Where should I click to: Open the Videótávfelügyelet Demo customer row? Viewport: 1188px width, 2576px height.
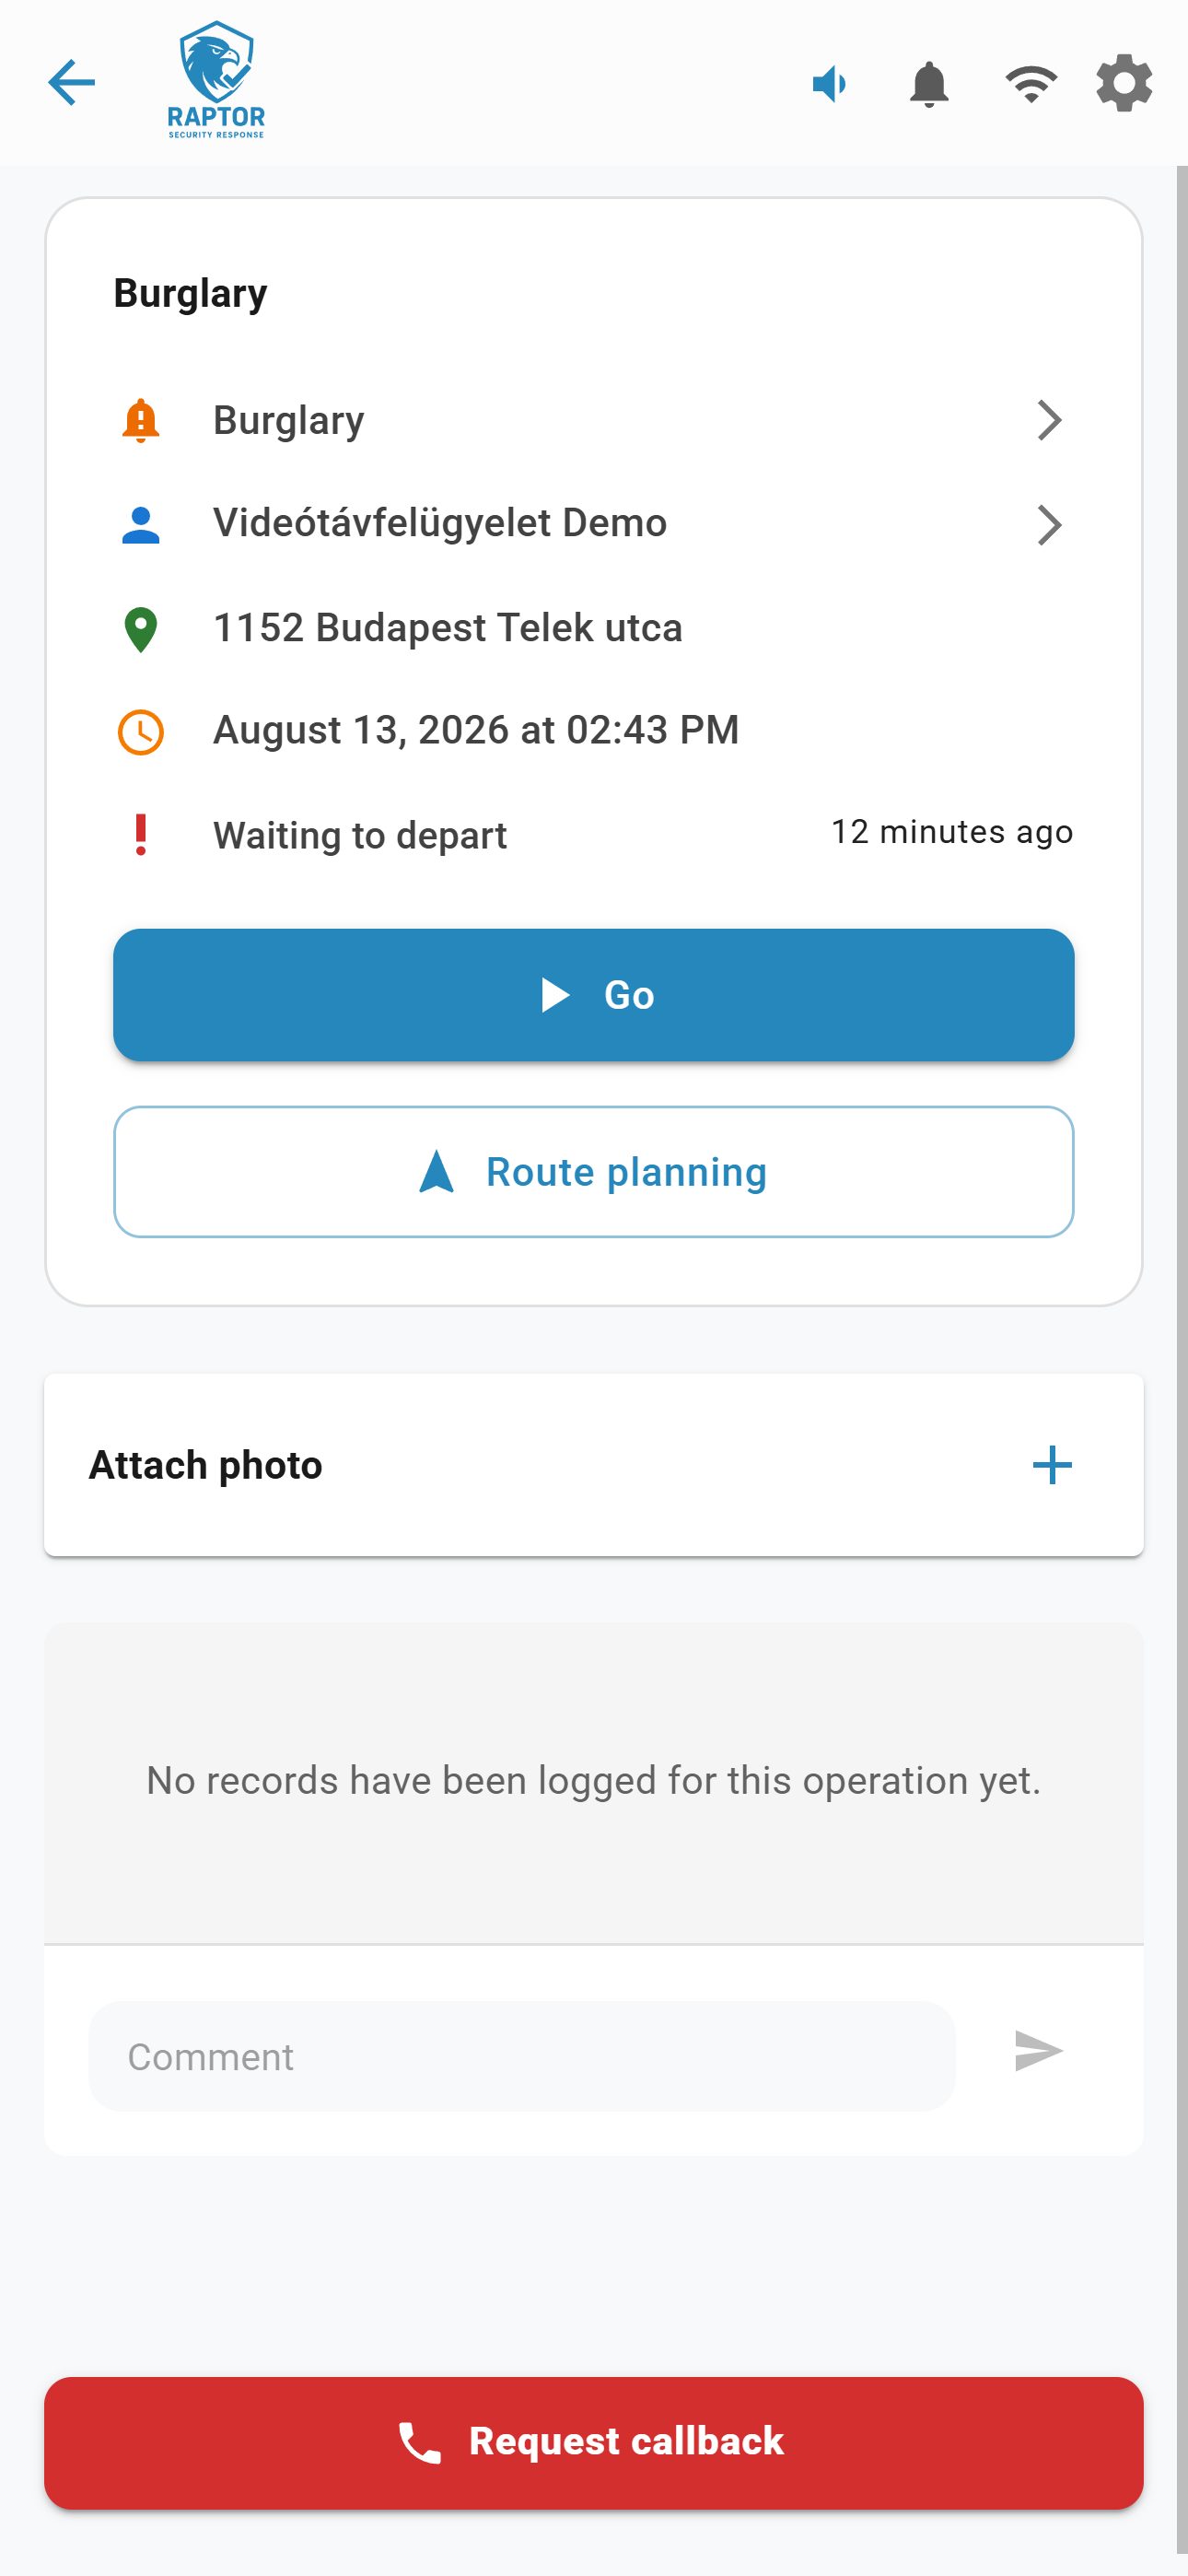[594, 524]
